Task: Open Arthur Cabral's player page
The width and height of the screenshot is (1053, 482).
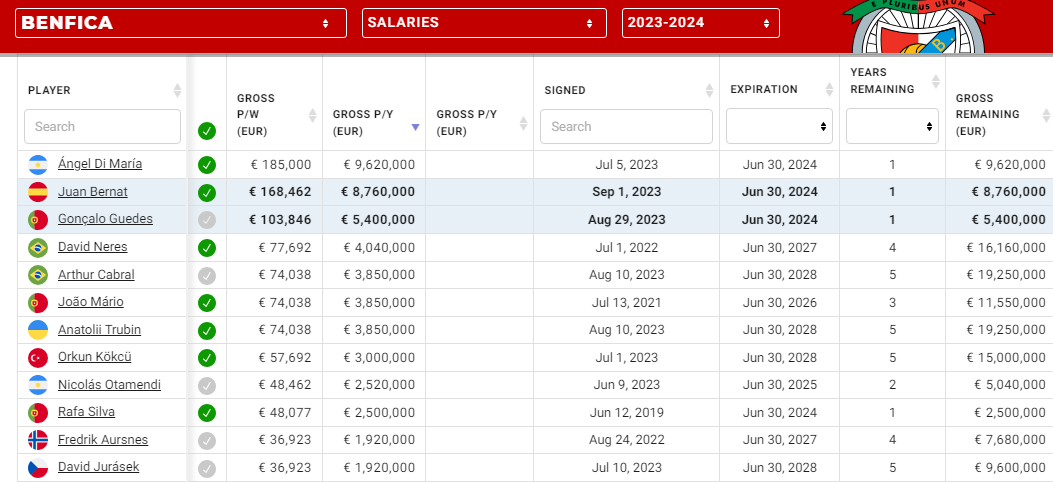Action: pos(96,274)
